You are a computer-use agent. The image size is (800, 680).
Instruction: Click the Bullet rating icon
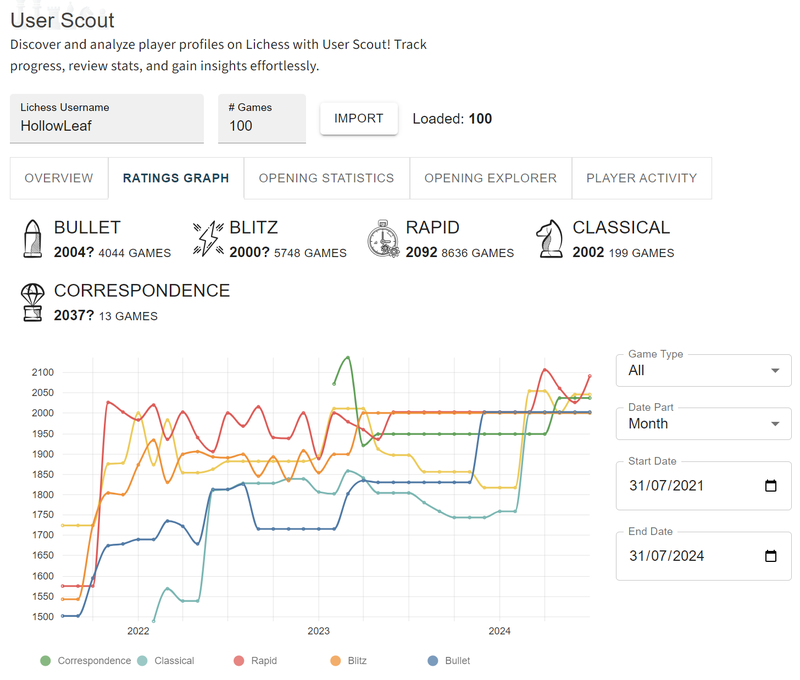click(x=32, y=240)
